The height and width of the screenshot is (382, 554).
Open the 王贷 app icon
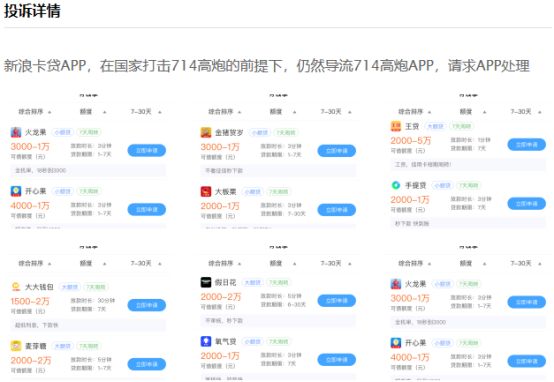(396, 126)
